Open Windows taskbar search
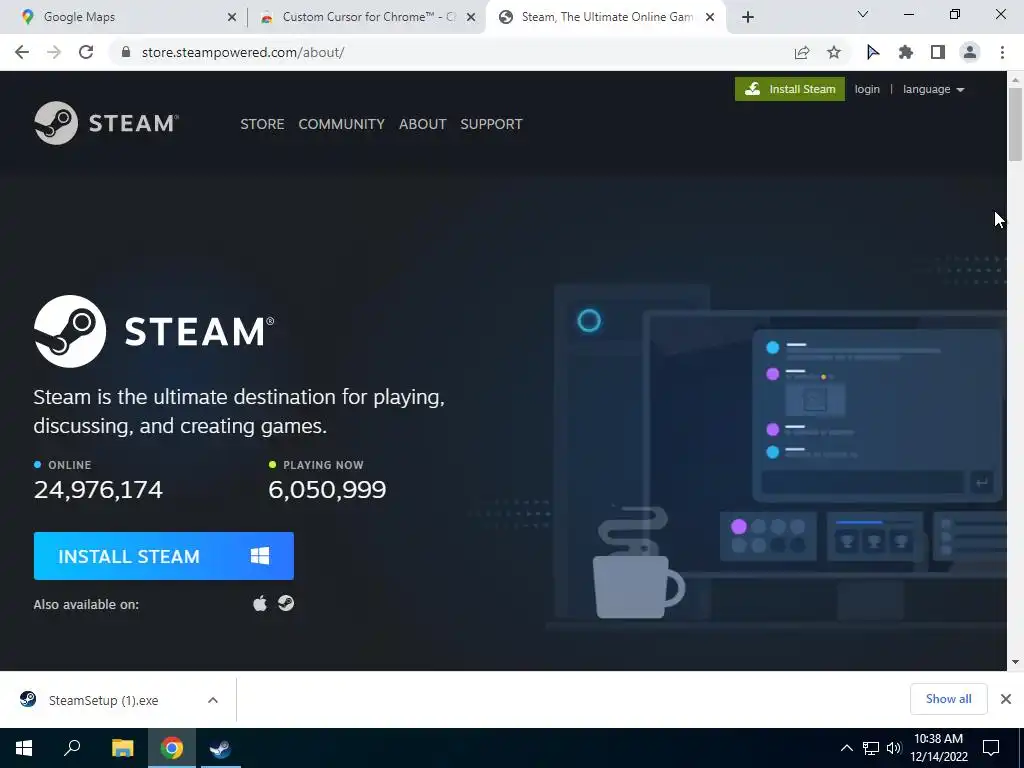 (72, 748)
